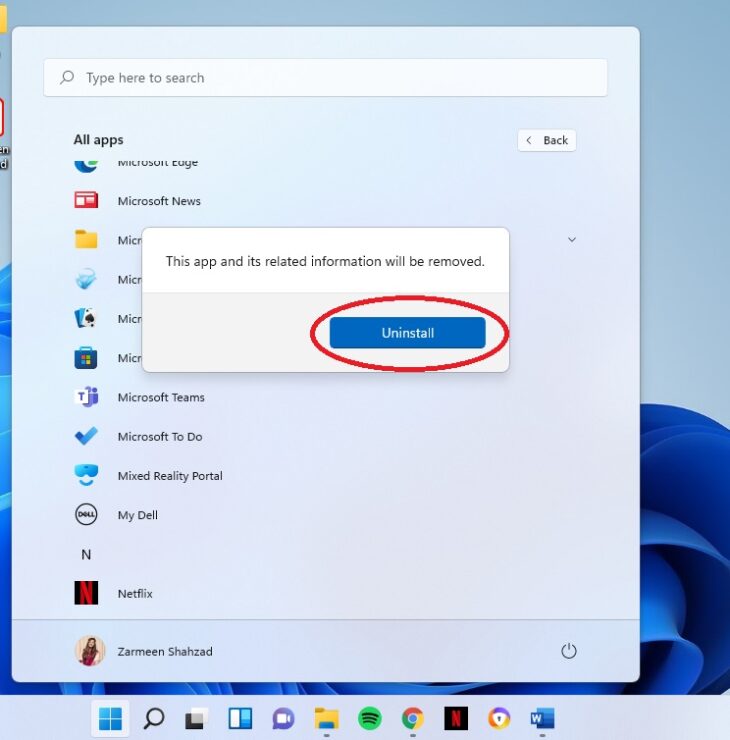
Task: Launch the Mixed Reality Portal icon
Action: point(86,475)
